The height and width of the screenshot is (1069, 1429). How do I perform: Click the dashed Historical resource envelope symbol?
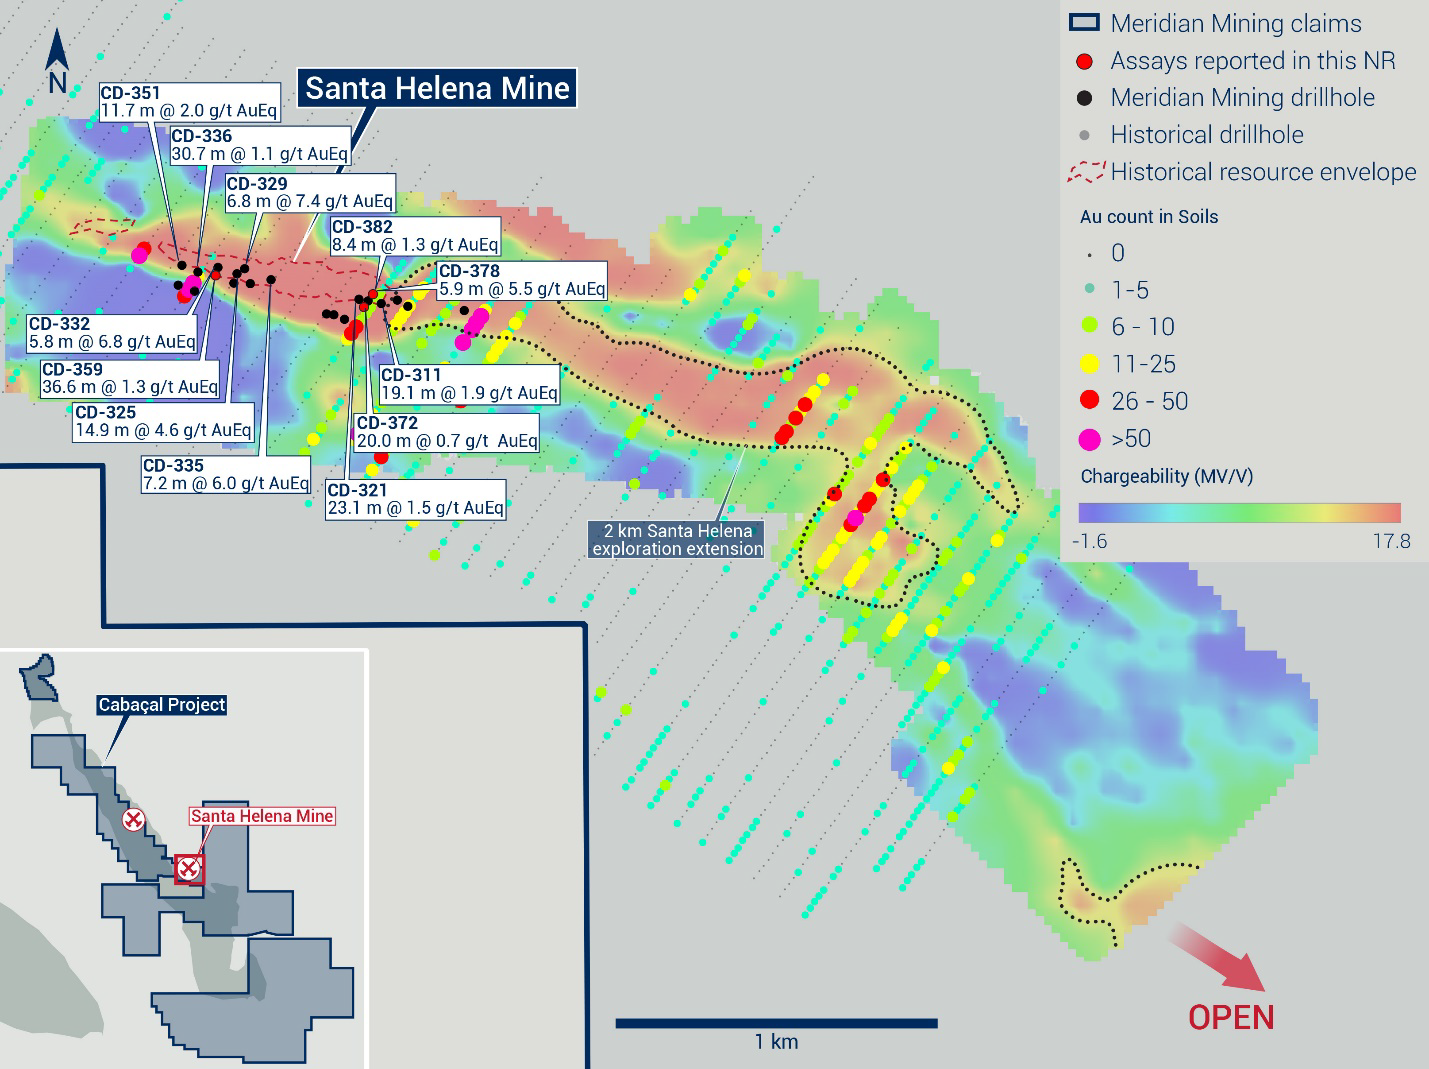click(x=1085, y=172)
